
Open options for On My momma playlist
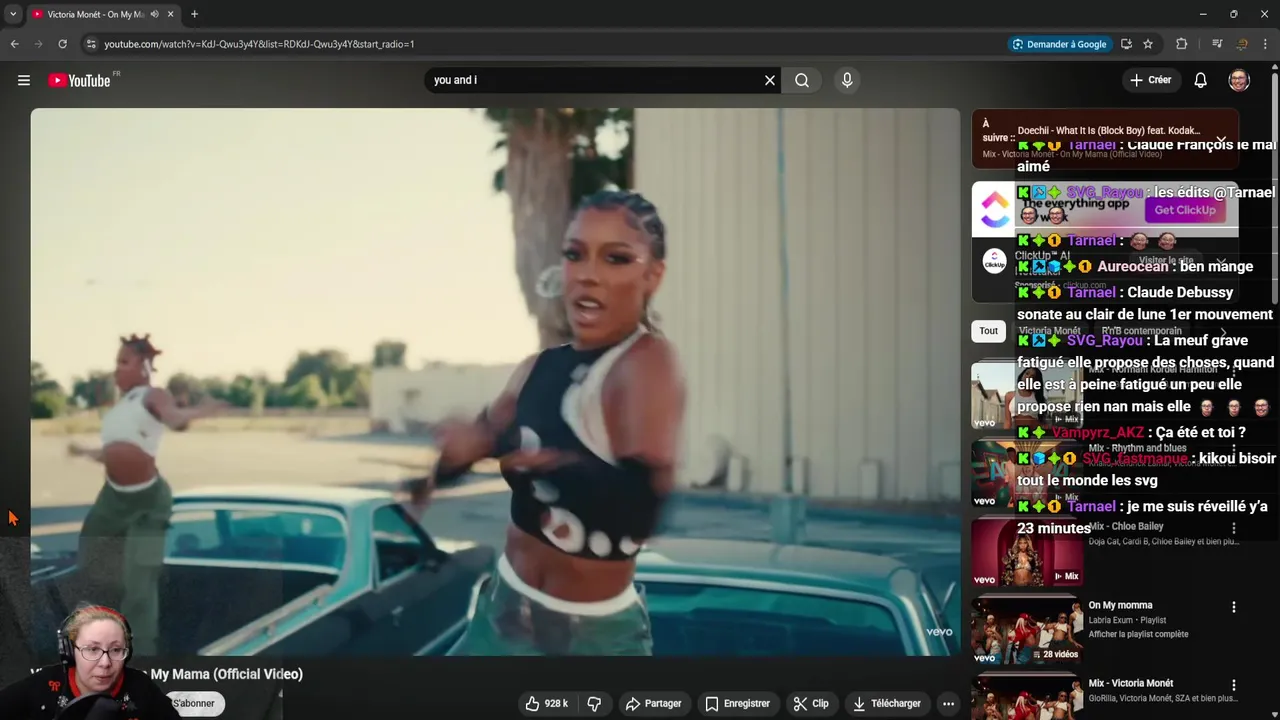coord(1233,607)
